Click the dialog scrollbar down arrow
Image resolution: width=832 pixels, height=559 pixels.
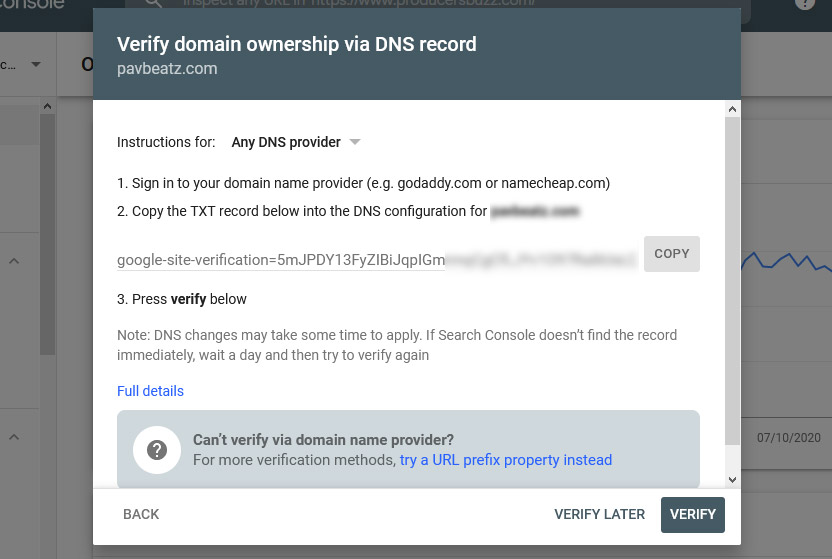pyautogui.click(x=733, y=479)
